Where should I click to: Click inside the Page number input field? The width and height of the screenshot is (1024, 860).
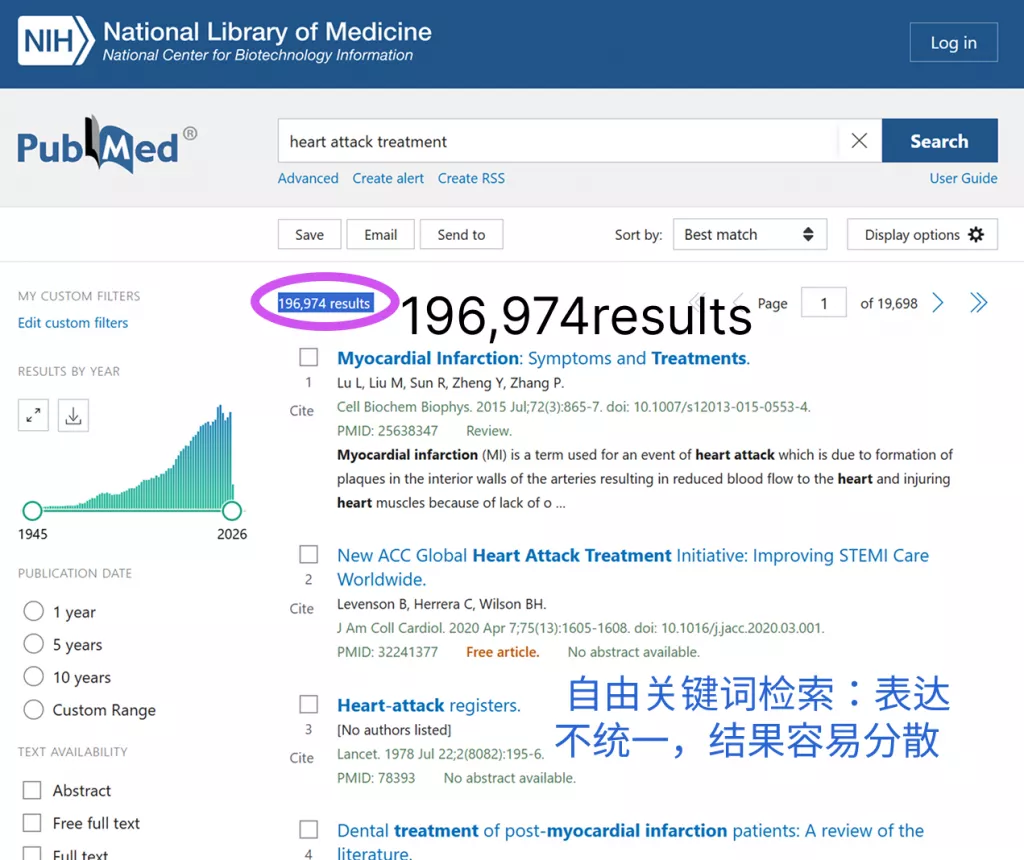click(824, 302)
